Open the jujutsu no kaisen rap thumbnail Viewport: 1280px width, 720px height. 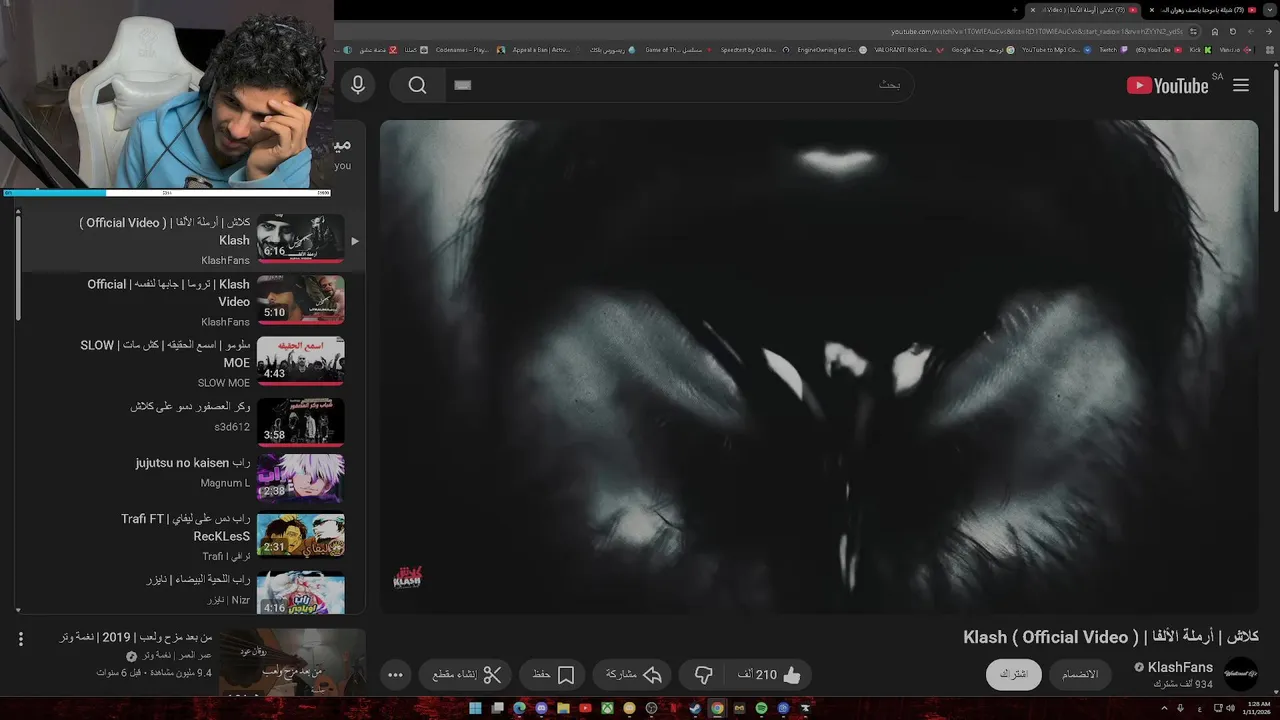pyautogui.click(x=300, y=478)
